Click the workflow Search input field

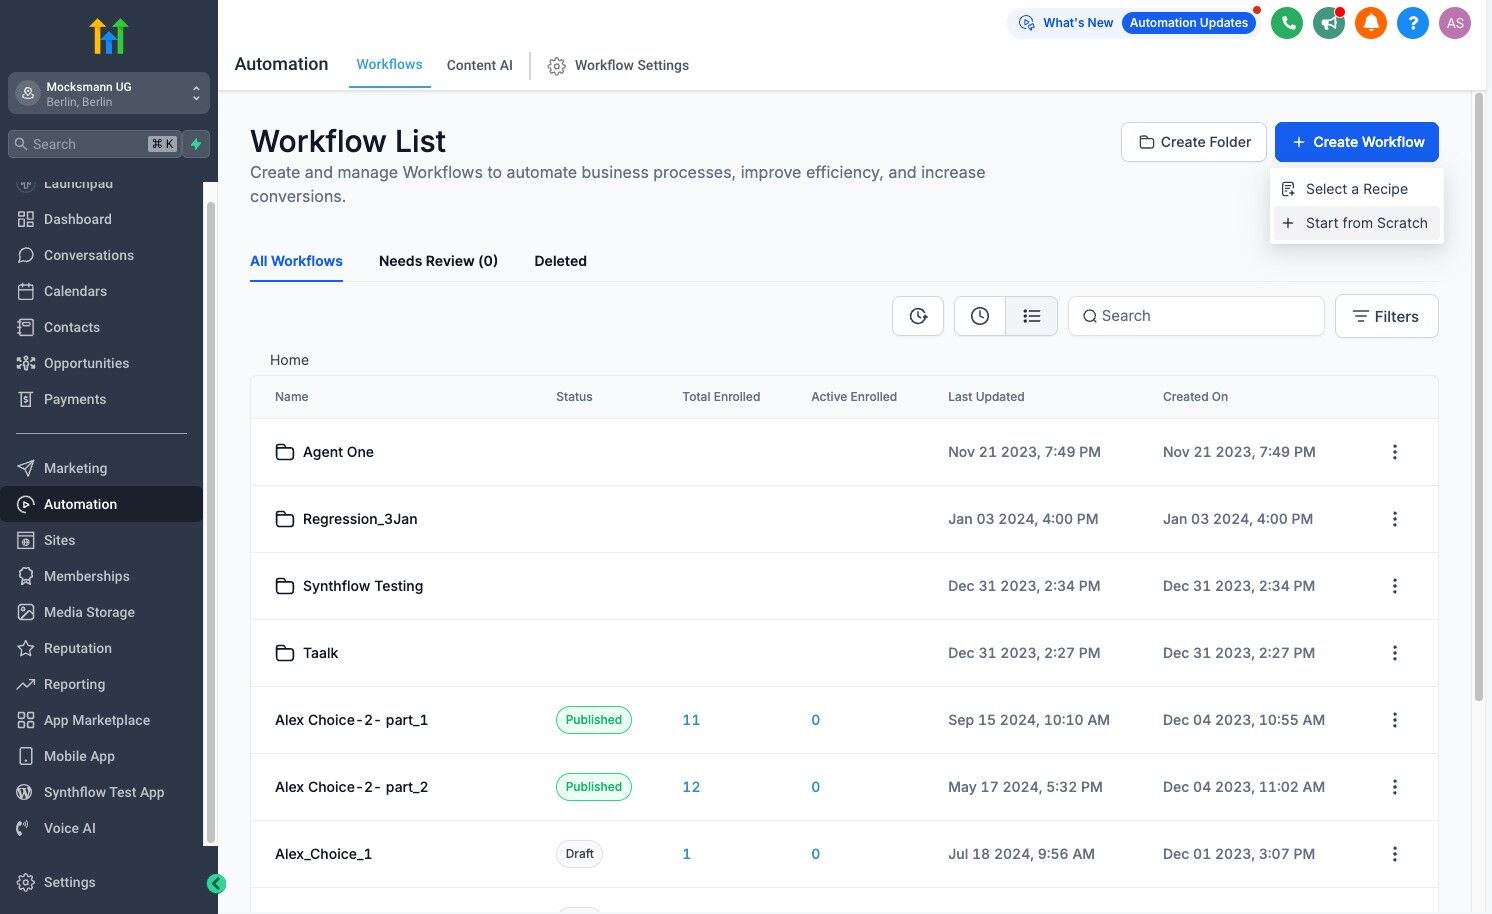click(x=1196, y=316)
